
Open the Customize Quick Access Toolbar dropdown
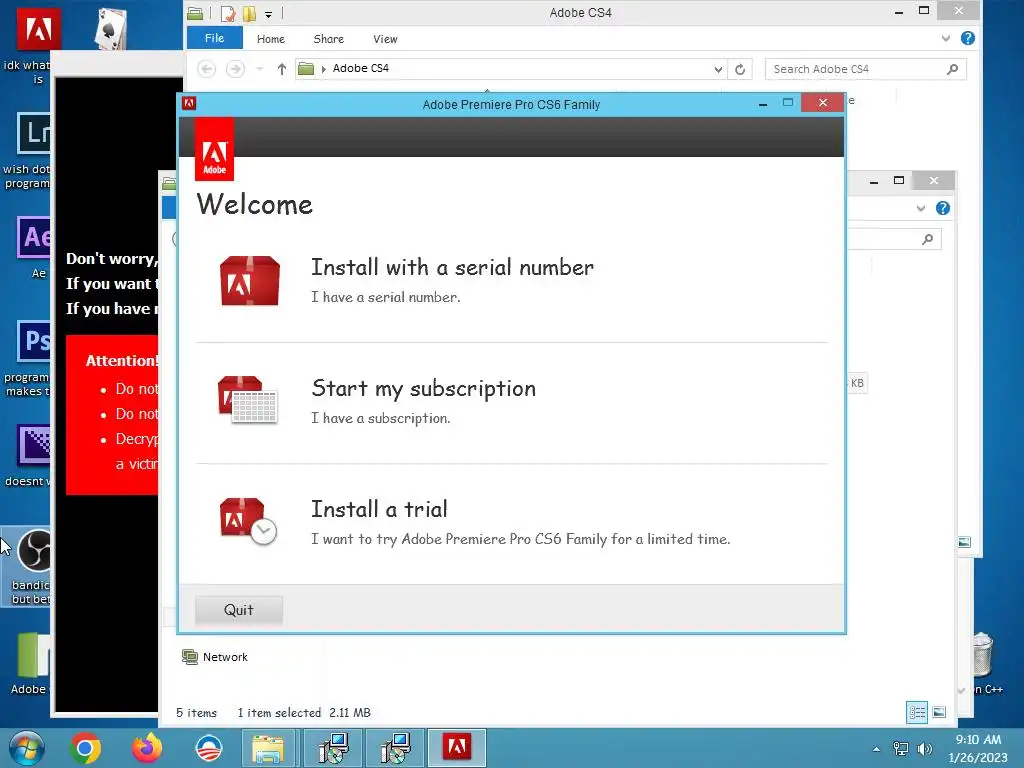click(x=268, y=14)
